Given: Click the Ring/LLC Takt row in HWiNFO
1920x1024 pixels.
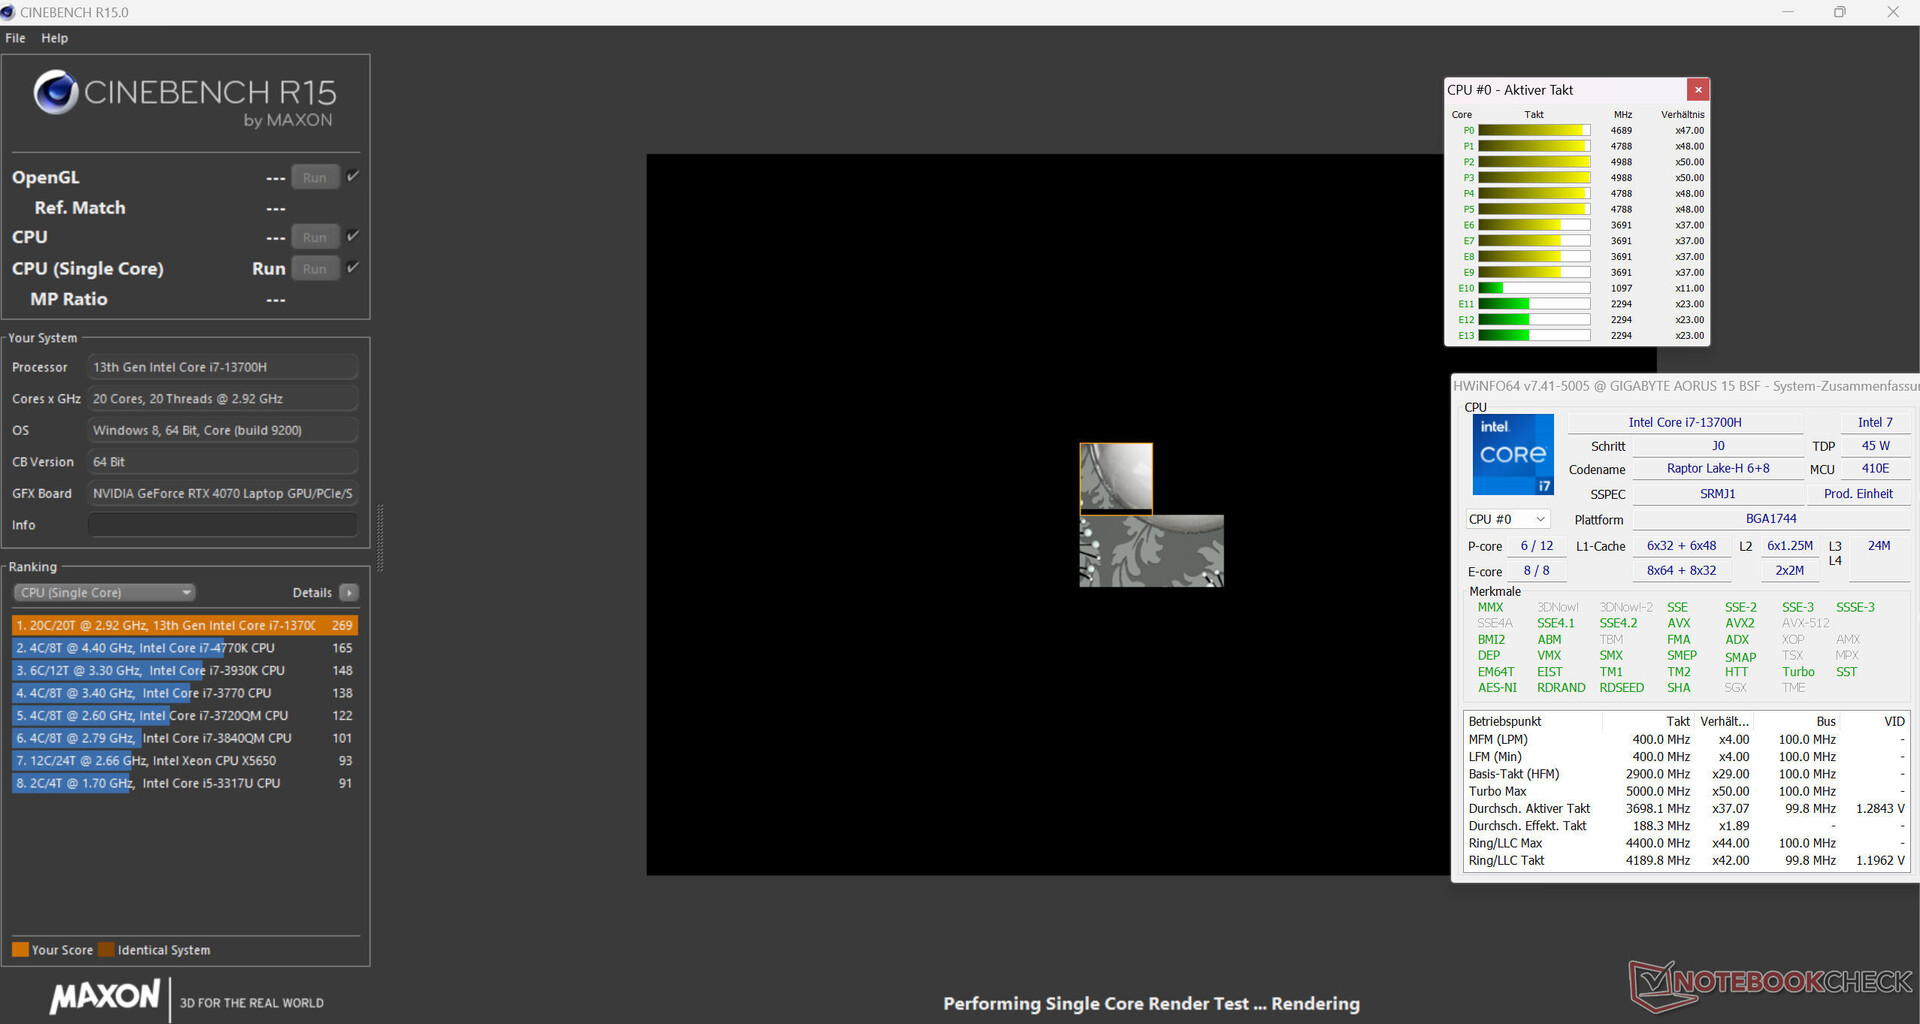Looking at the screenshot, I should [1686, 861].
